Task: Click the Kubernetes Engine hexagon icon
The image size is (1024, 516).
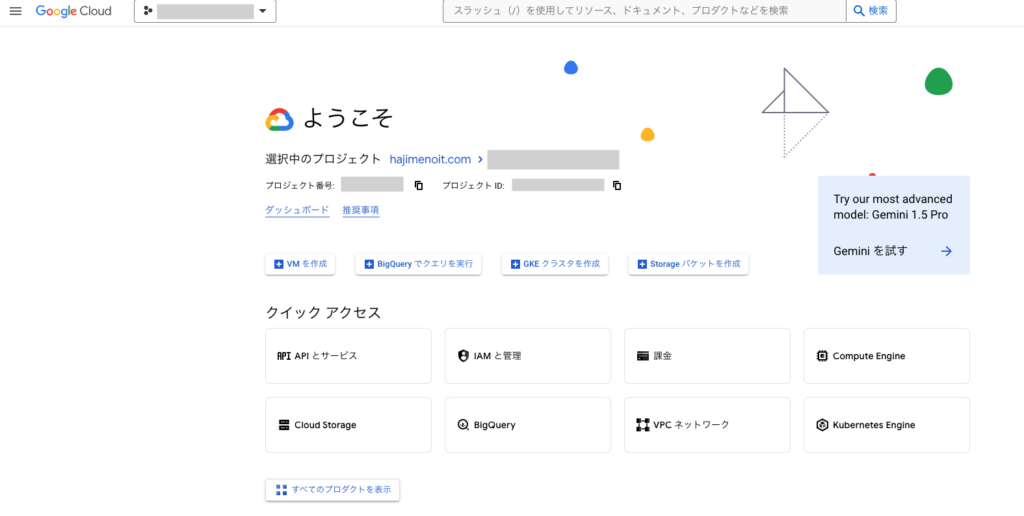Action: (x=822, y=425)
